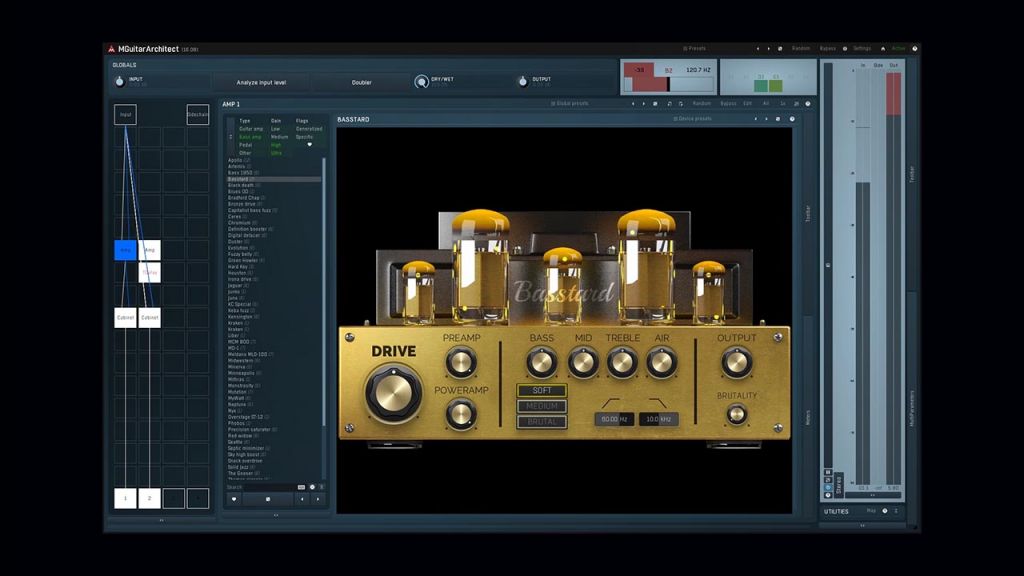
Task: Select the SOFT mode button on the amp
Action: click(x=541, y=391)
